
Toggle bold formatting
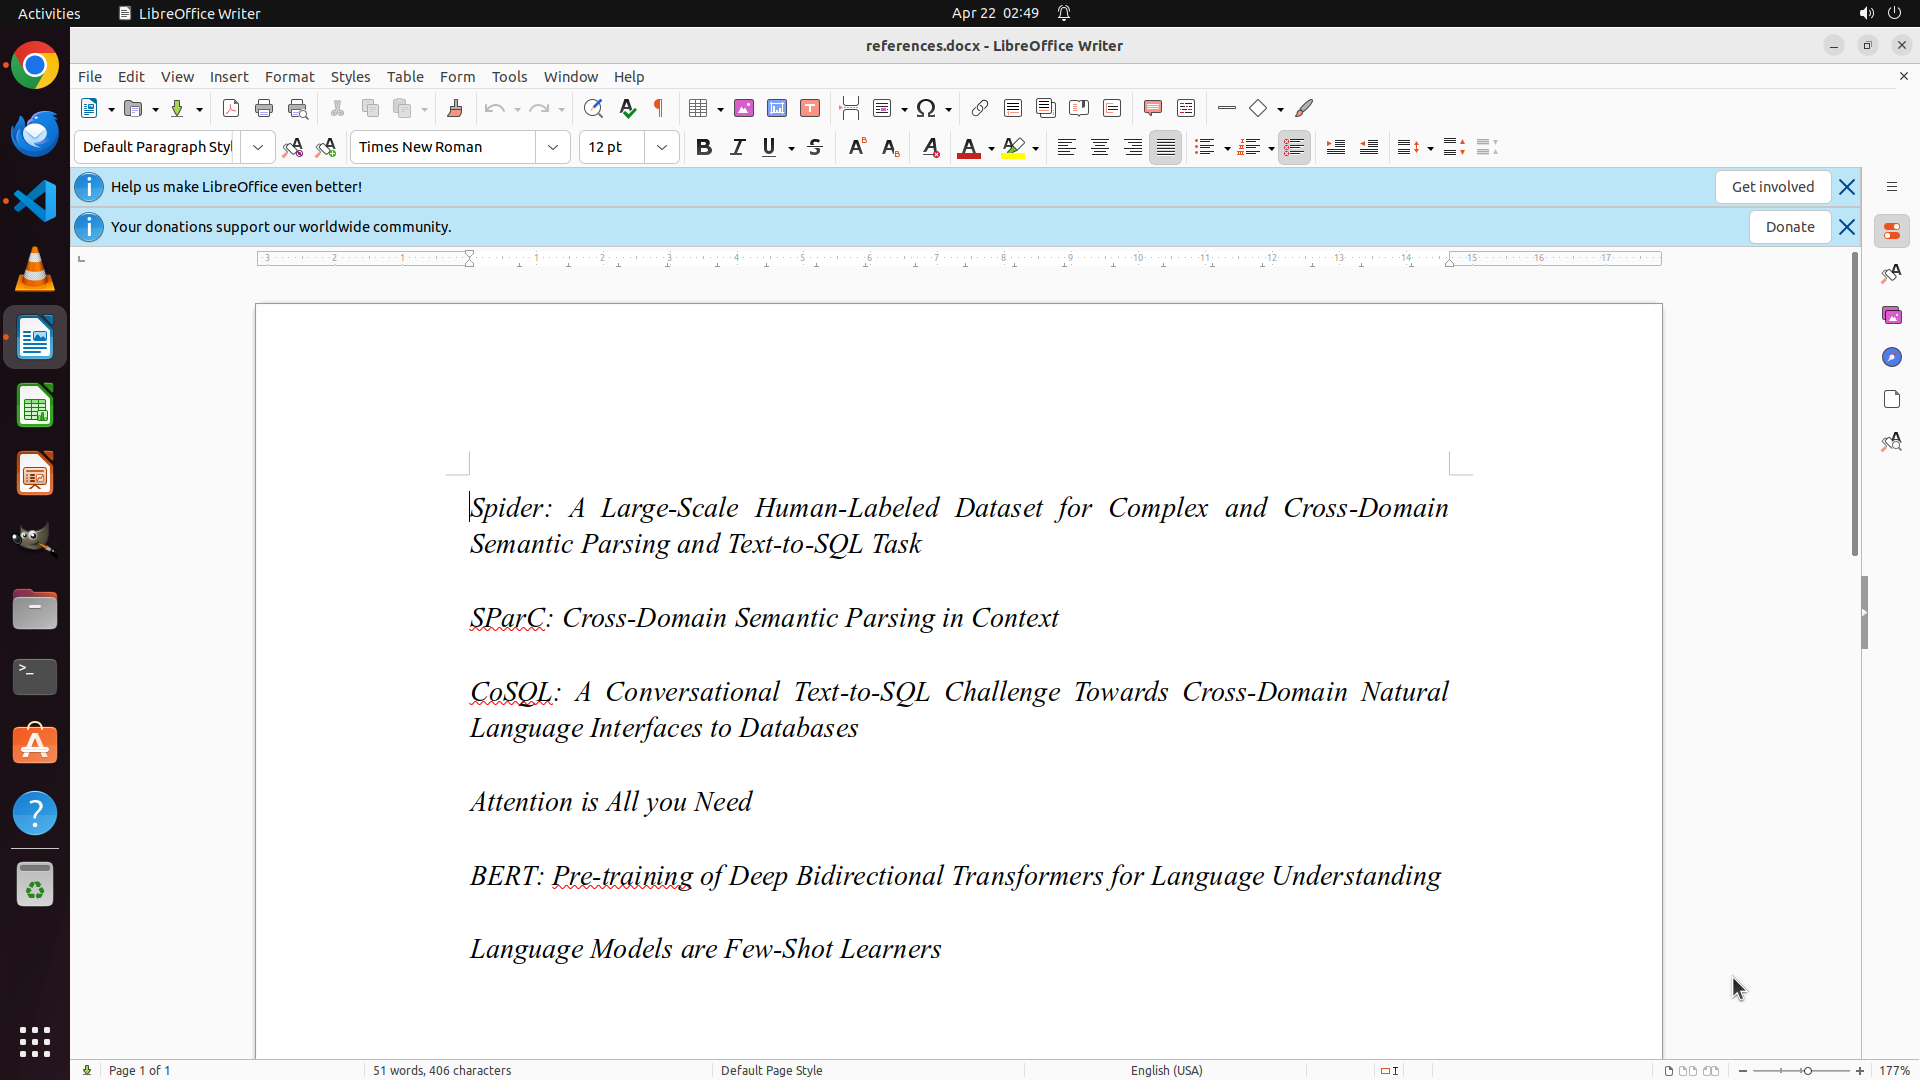coord(704,148)
